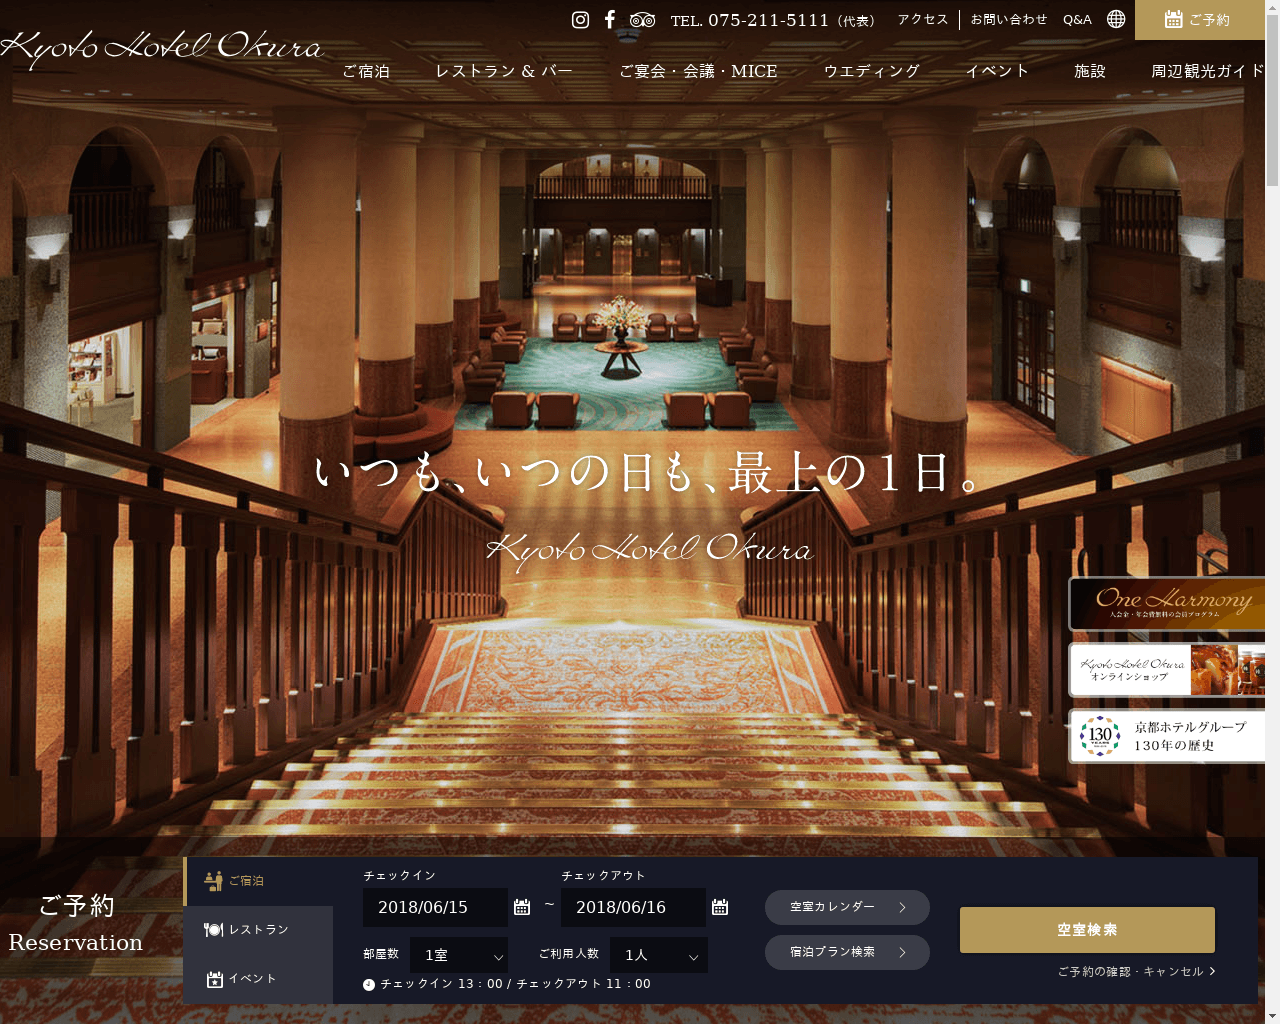Open the ご利用人数 guest count dropdown
The width and height of the screenshot is (1280, 1024).
[x=659, y=955]
